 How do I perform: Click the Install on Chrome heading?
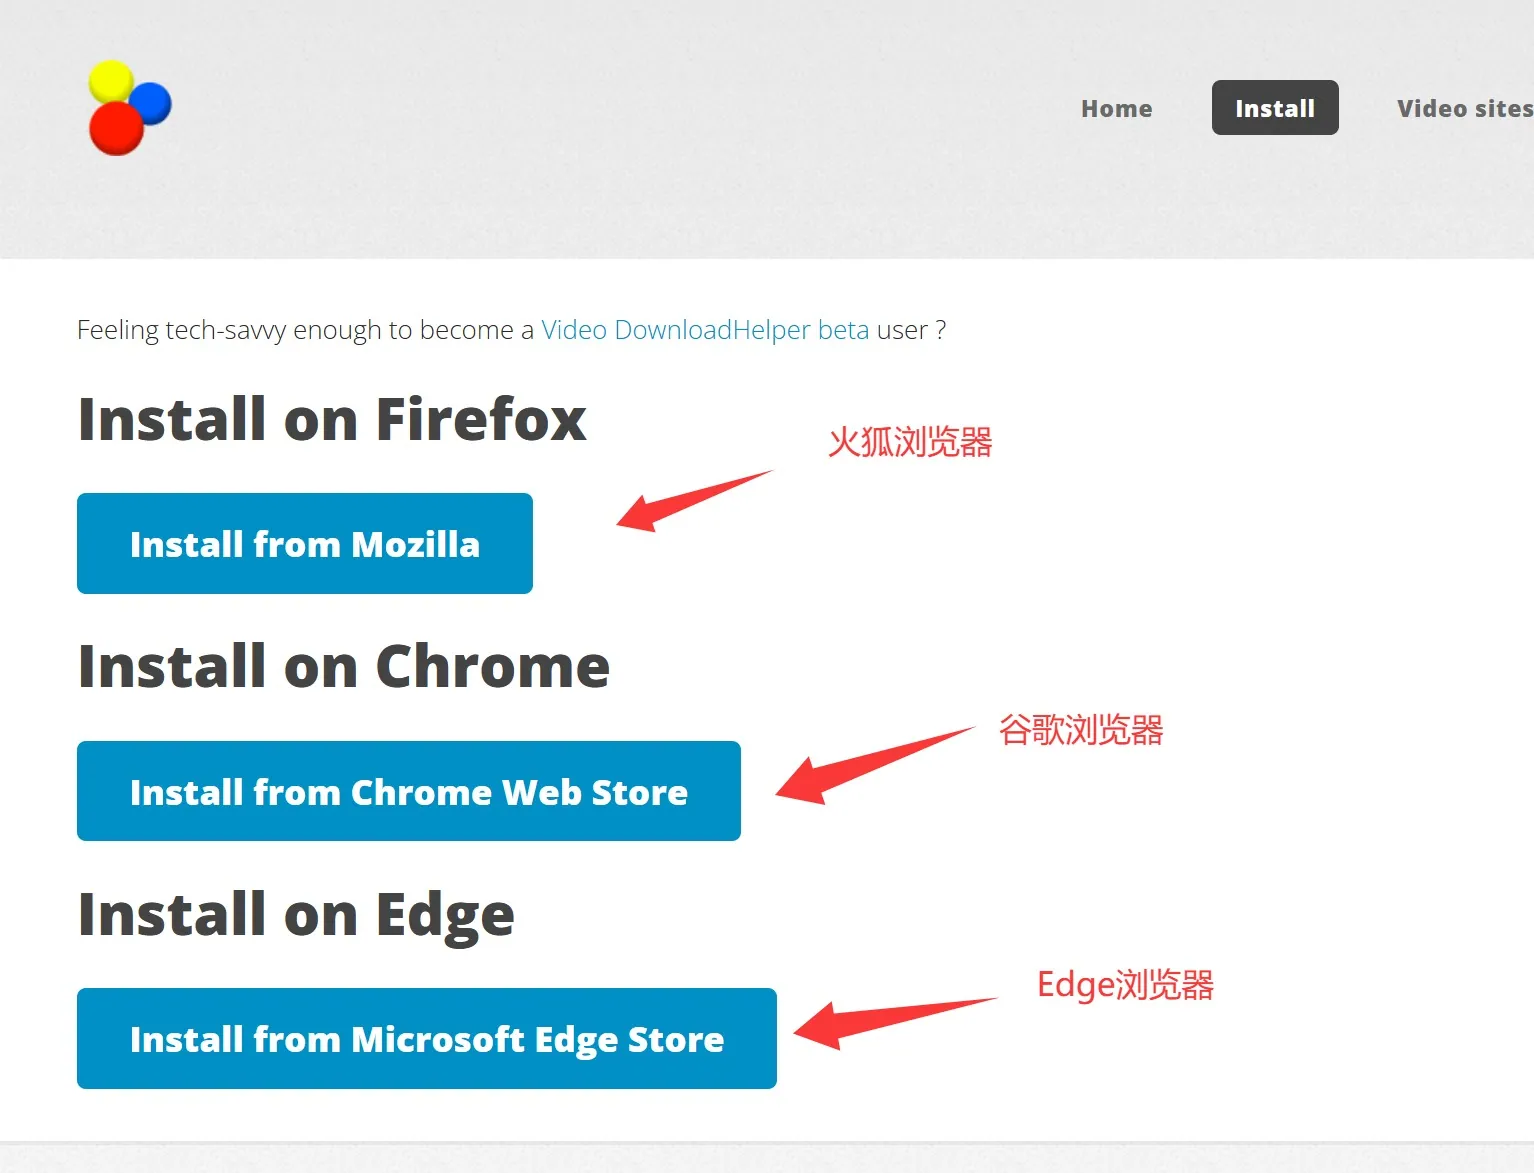tap(344, 666)
